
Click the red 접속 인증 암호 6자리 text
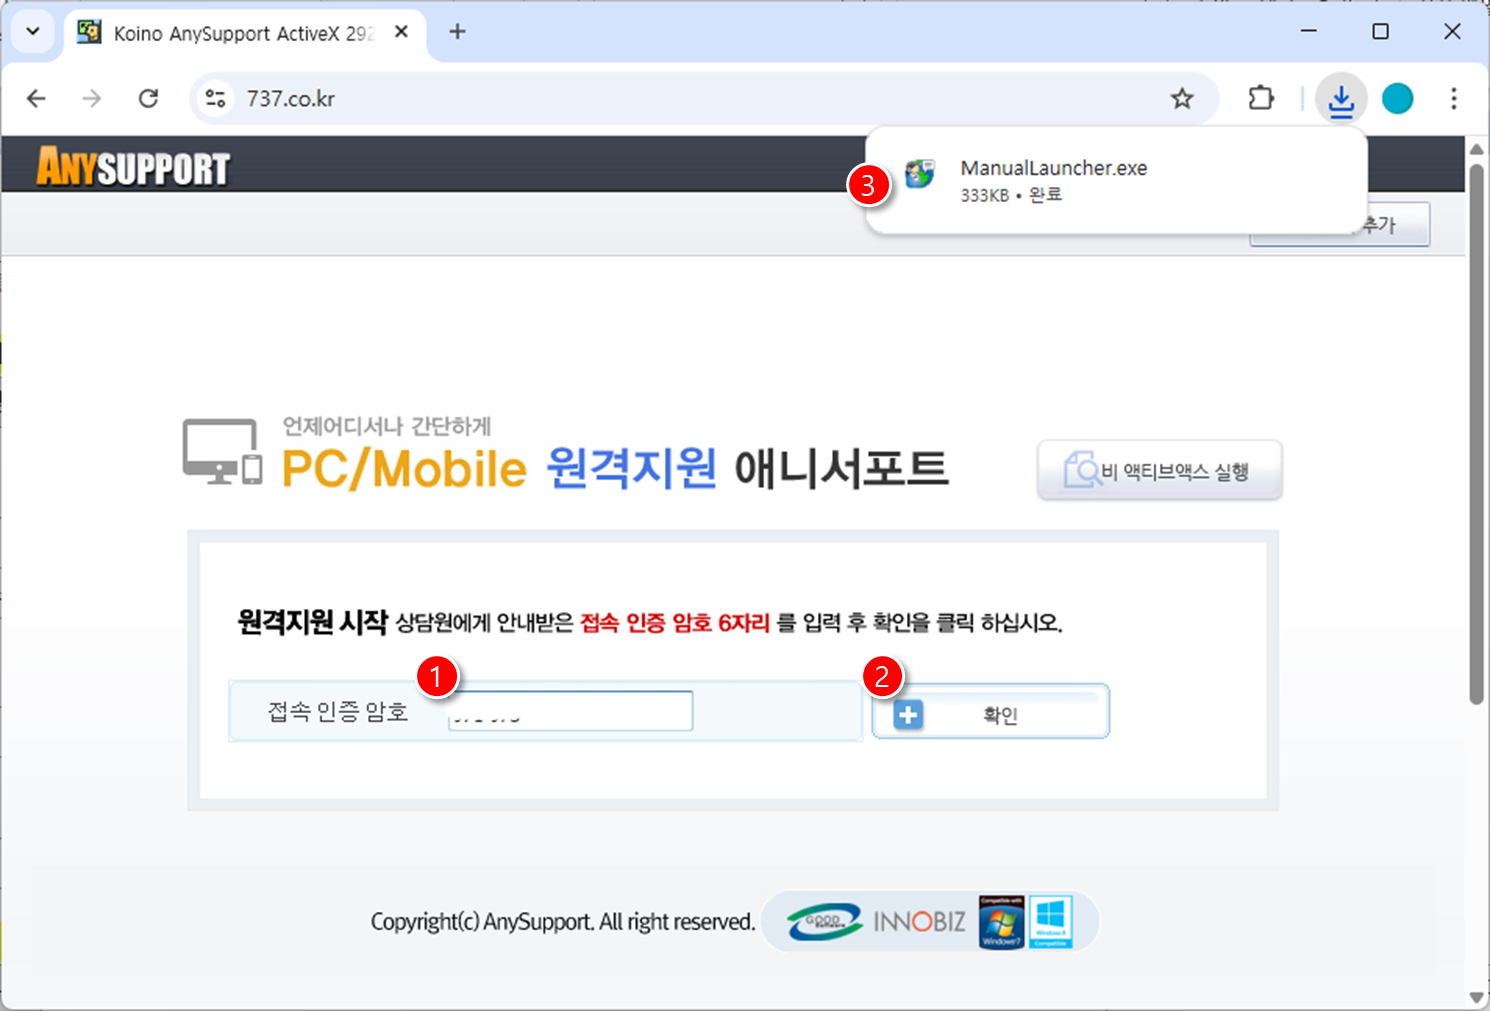[x=675, y=623]
